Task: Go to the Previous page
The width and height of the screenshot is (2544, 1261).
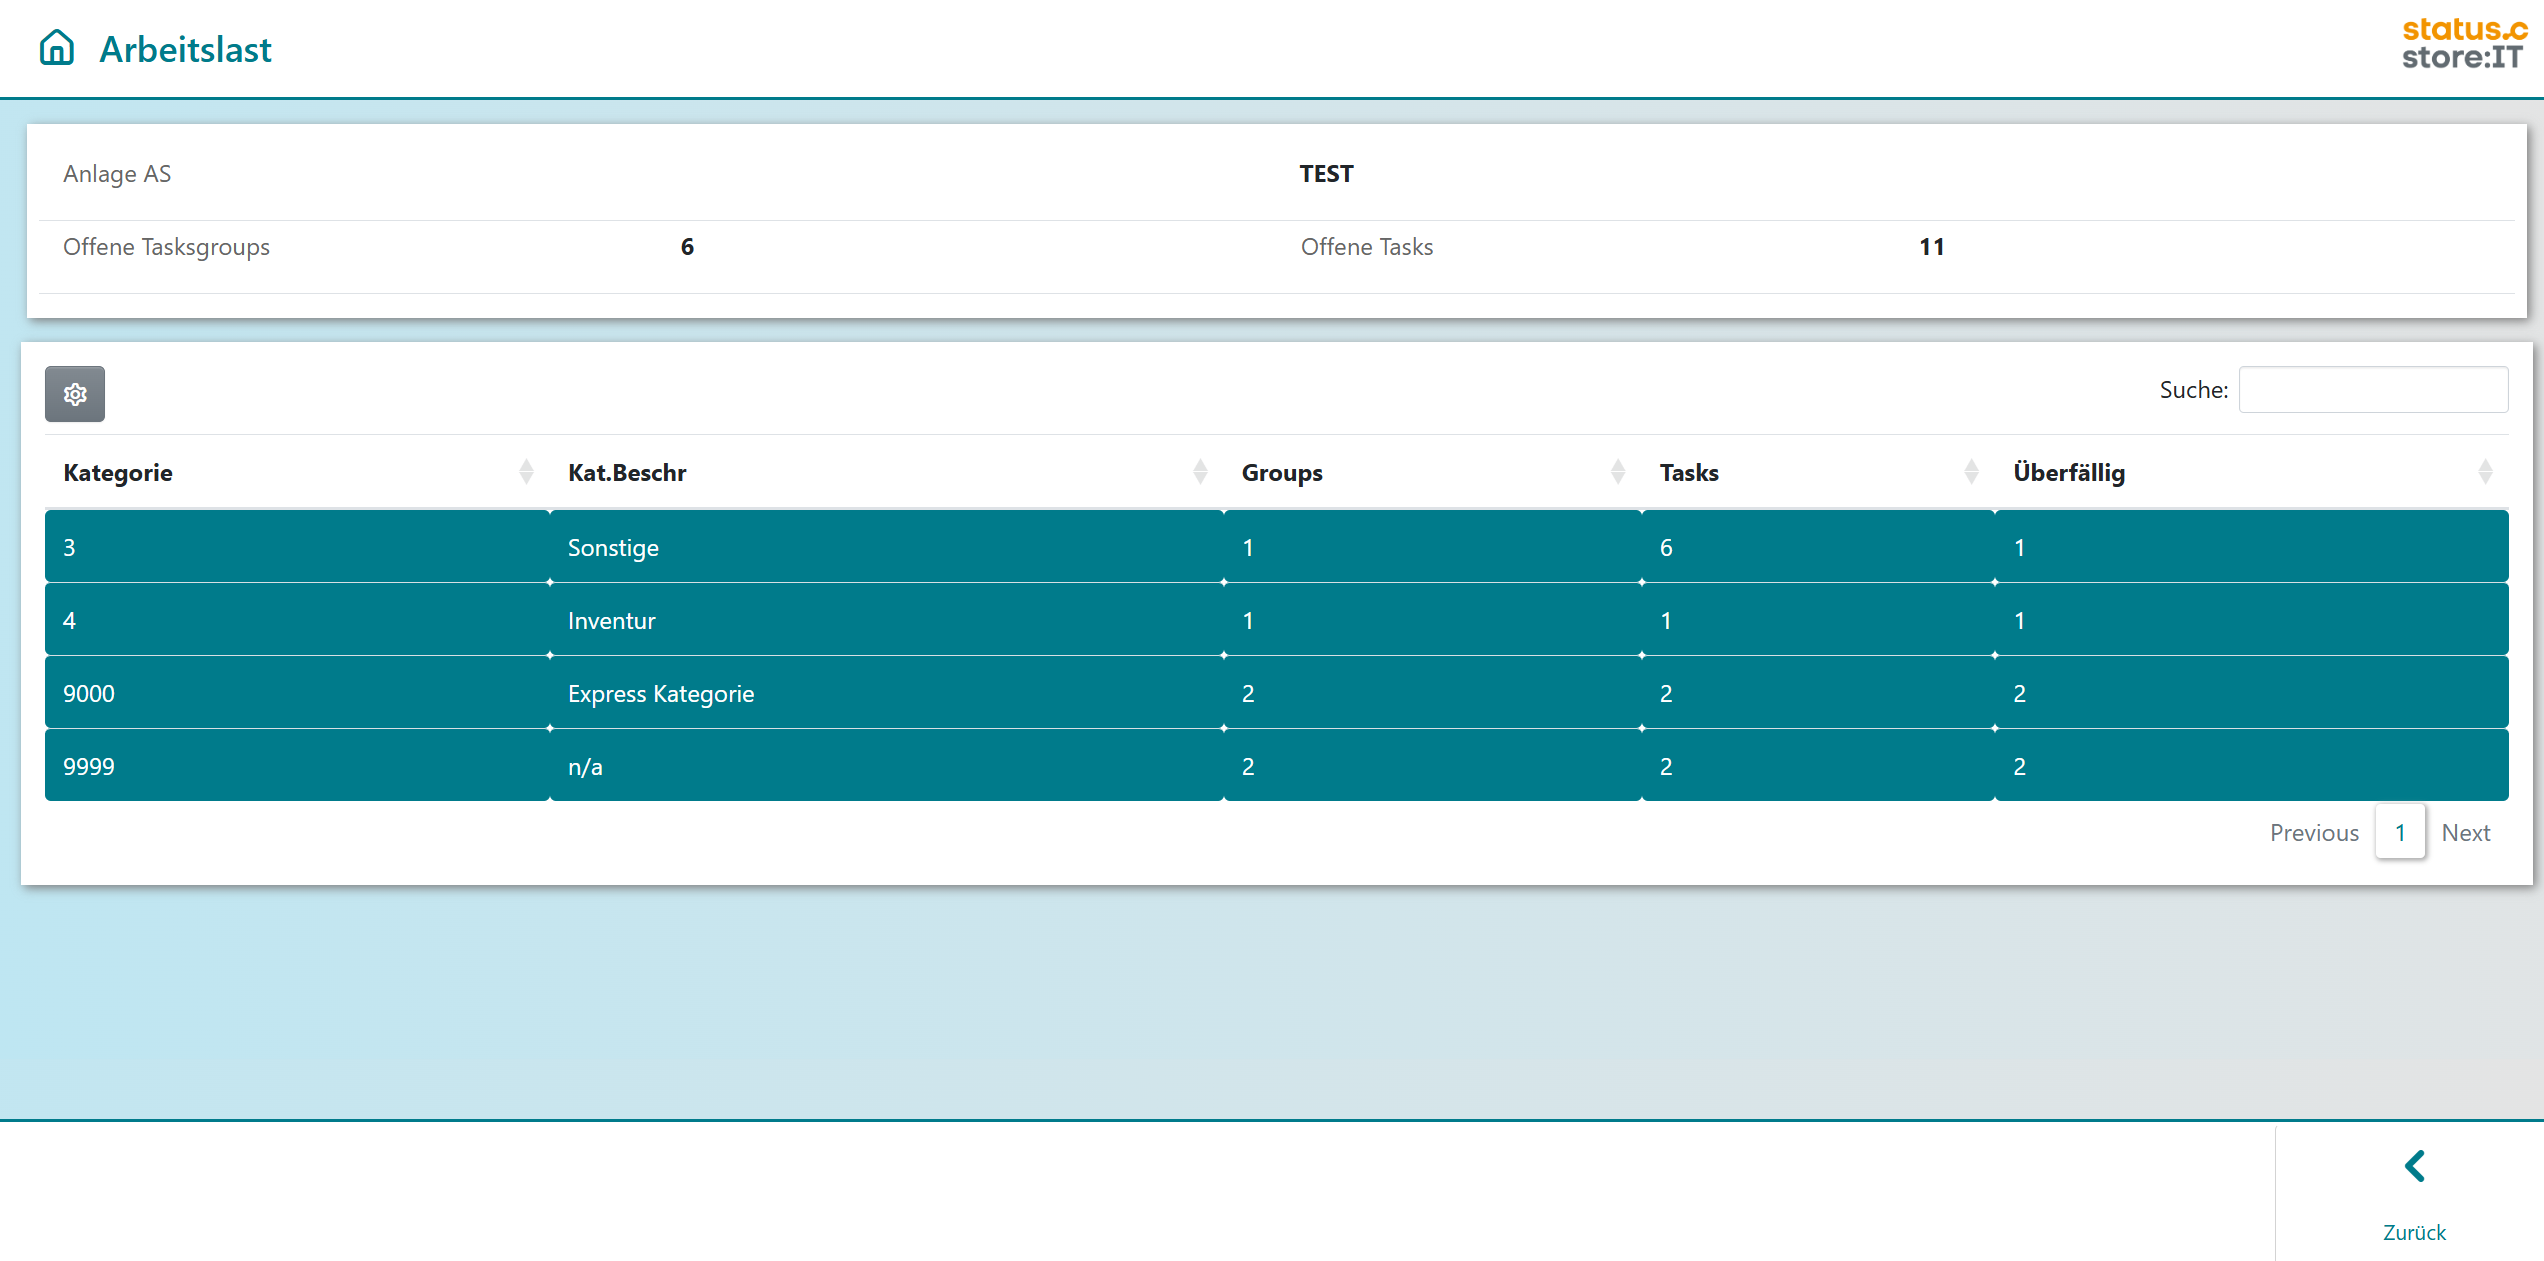Action: (2313, 833)
